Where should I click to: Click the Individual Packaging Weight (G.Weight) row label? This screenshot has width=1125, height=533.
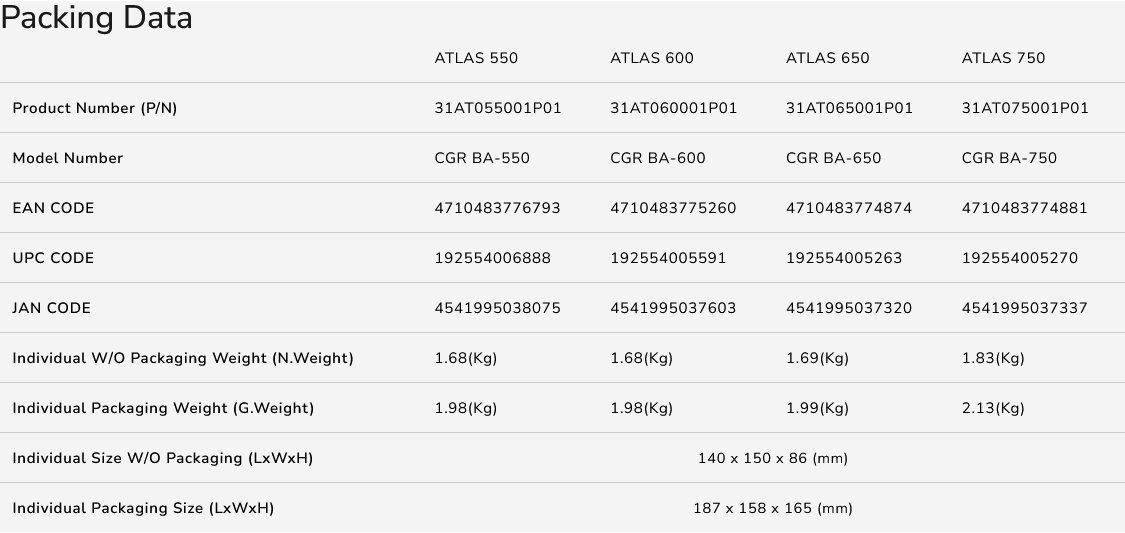pos(163,408)
